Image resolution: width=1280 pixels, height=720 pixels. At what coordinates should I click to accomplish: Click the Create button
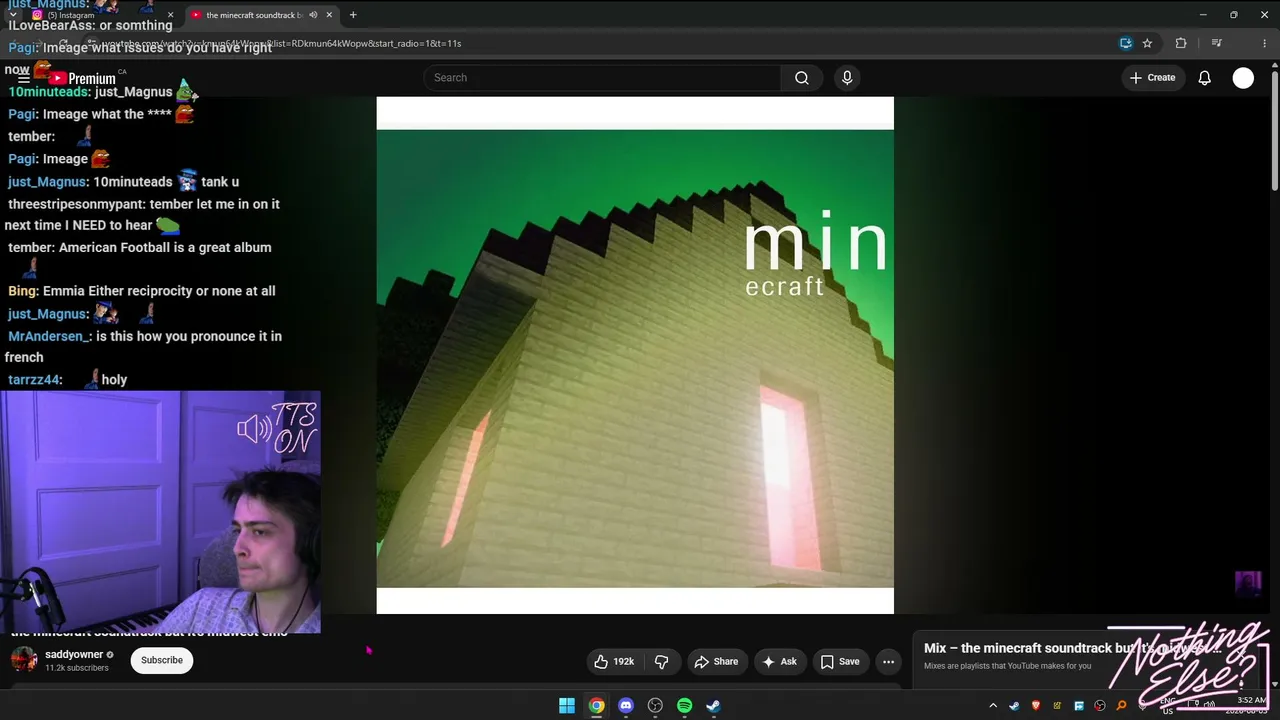pyautogui.click(x=1153, y=78)
